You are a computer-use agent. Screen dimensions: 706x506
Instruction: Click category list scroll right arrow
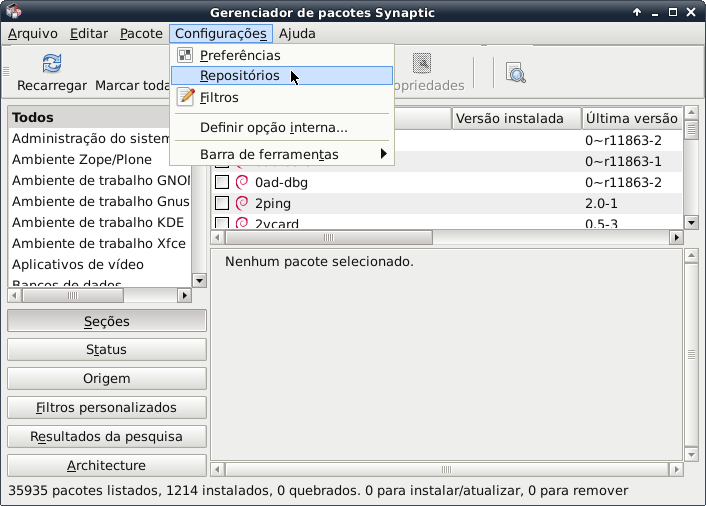coord(184,296)
